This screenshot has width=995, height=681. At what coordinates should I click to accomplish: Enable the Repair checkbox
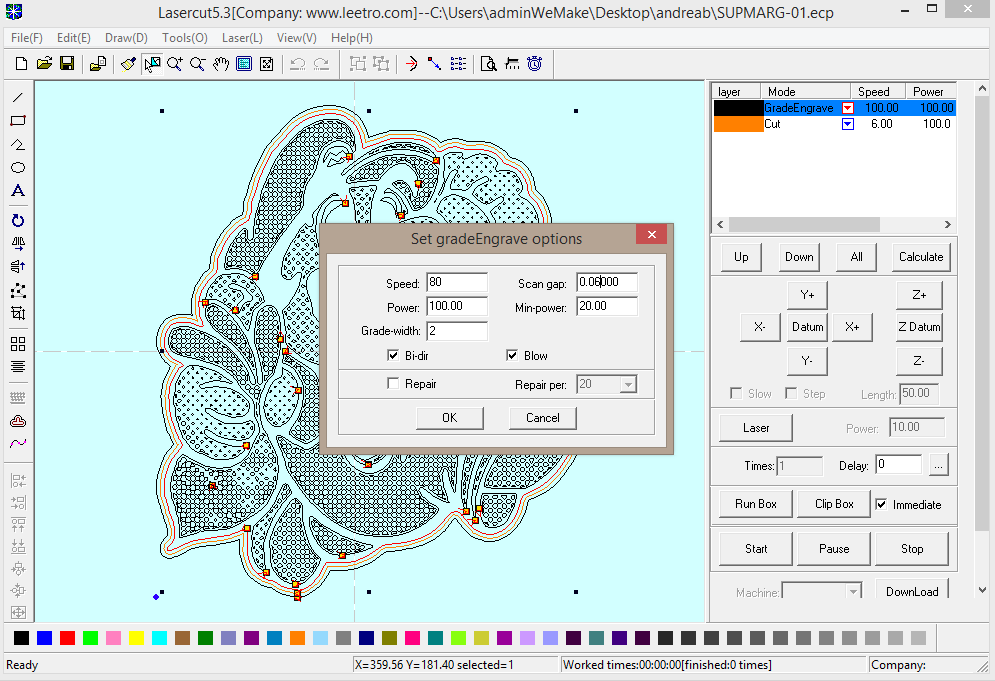click(x=393, y=383)
